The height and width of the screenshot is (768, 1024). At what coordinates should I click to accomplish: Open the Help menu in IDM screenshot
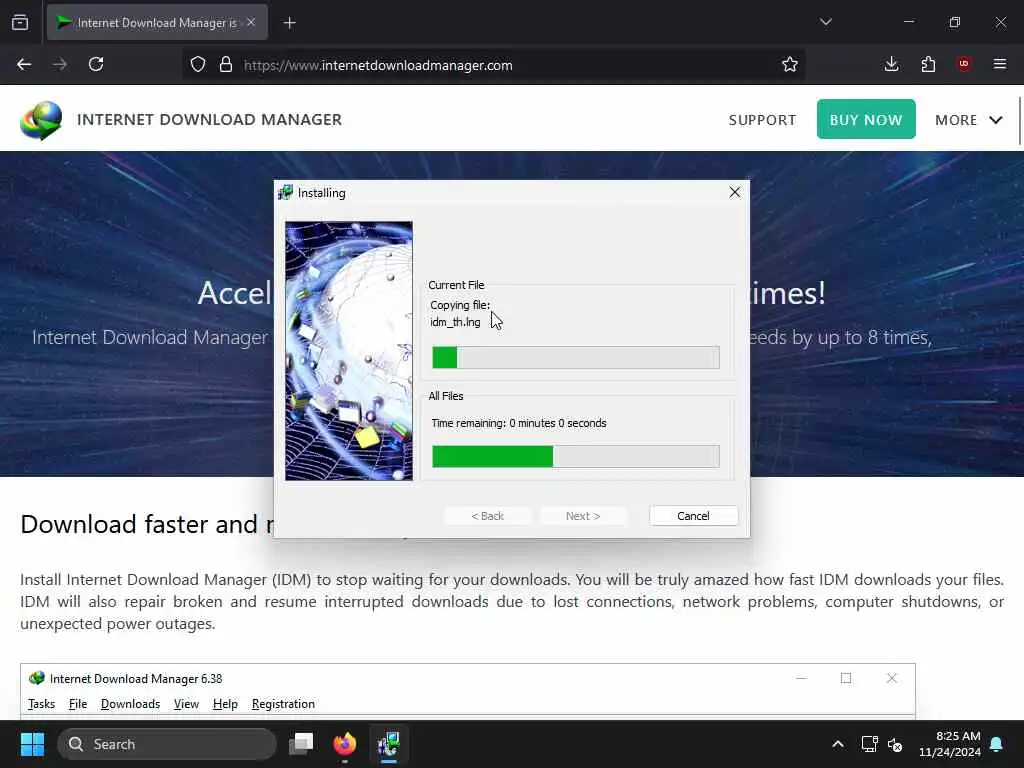[225, 704]
